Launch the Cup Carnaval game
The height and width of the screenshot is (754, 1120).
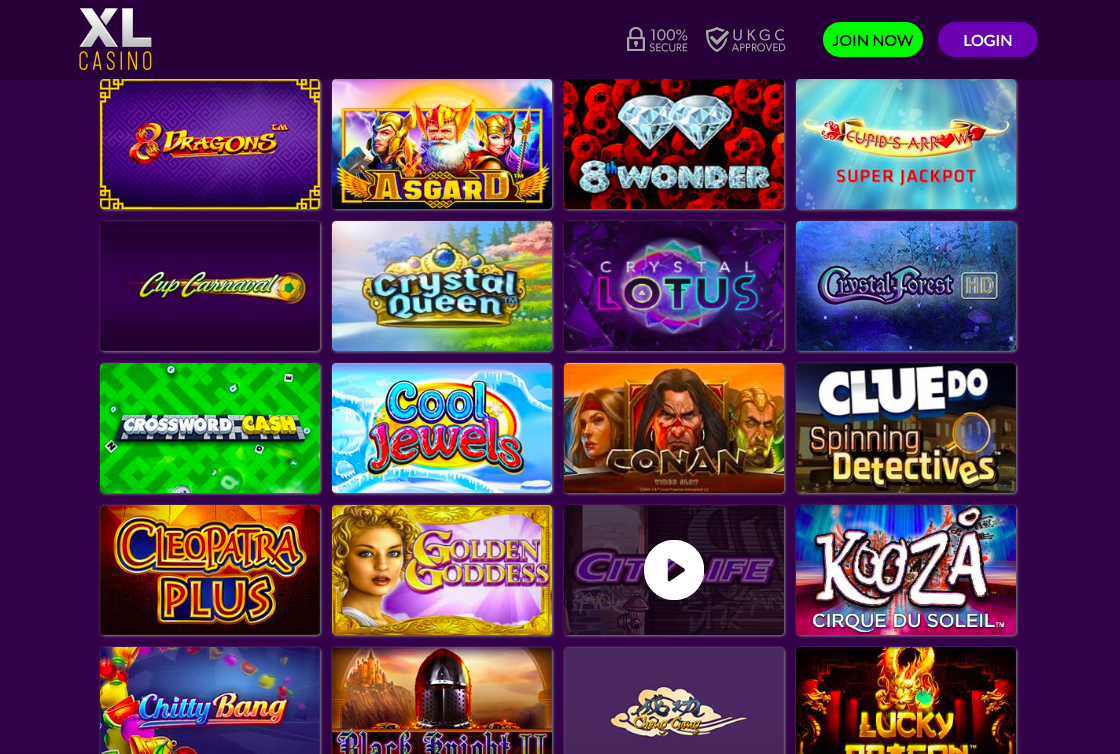(x=210, y=286)
